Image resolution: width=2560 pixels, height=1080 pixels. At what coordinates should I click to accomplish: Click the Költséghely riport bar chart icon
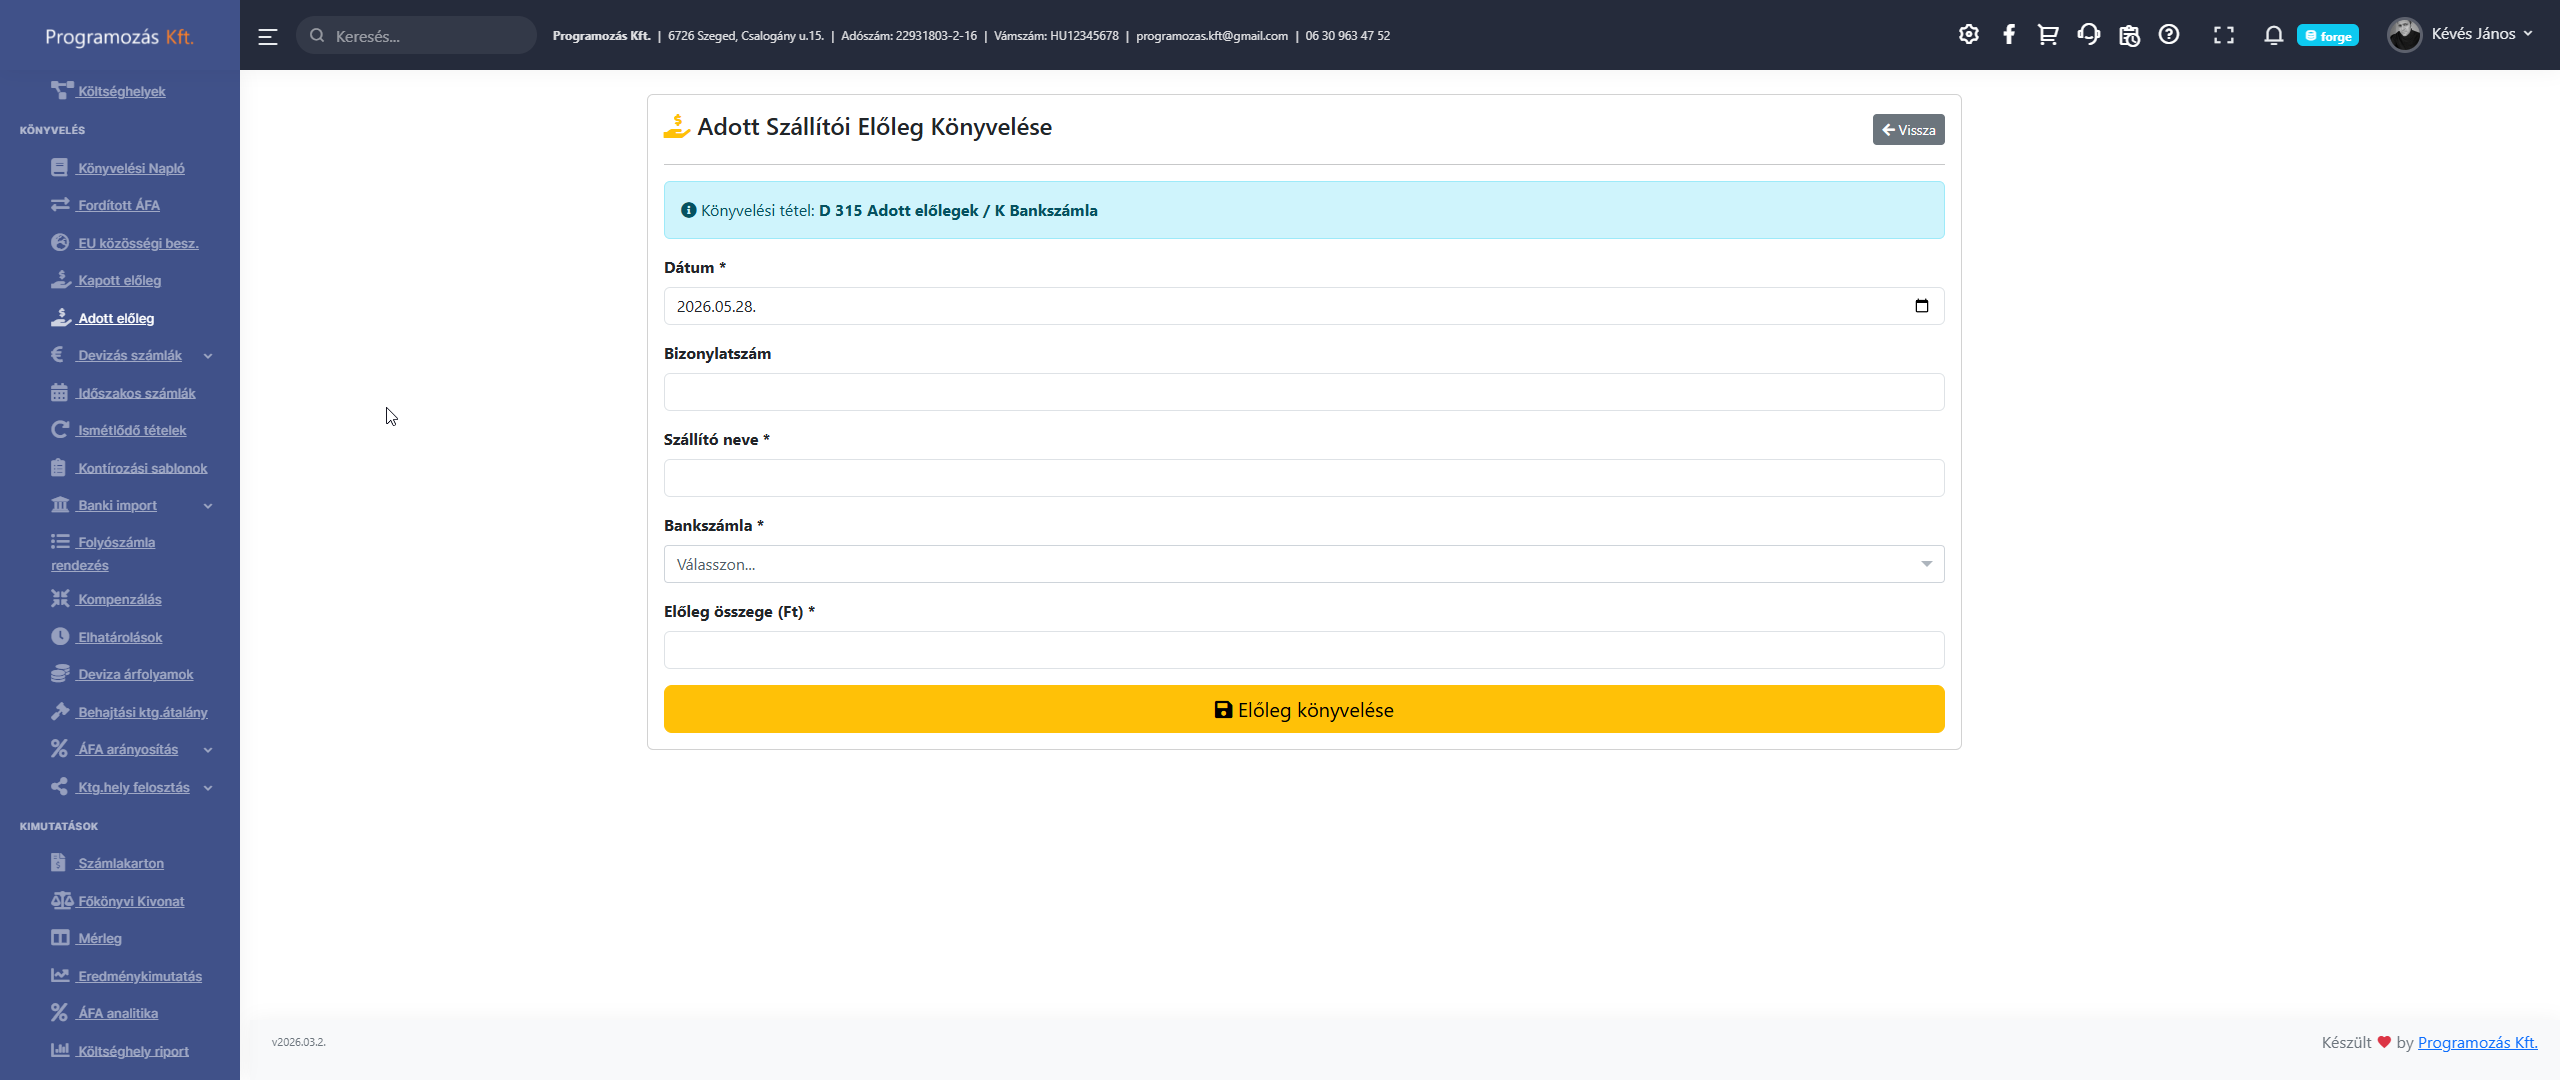pyautogui.click(x=60, y=1051)
